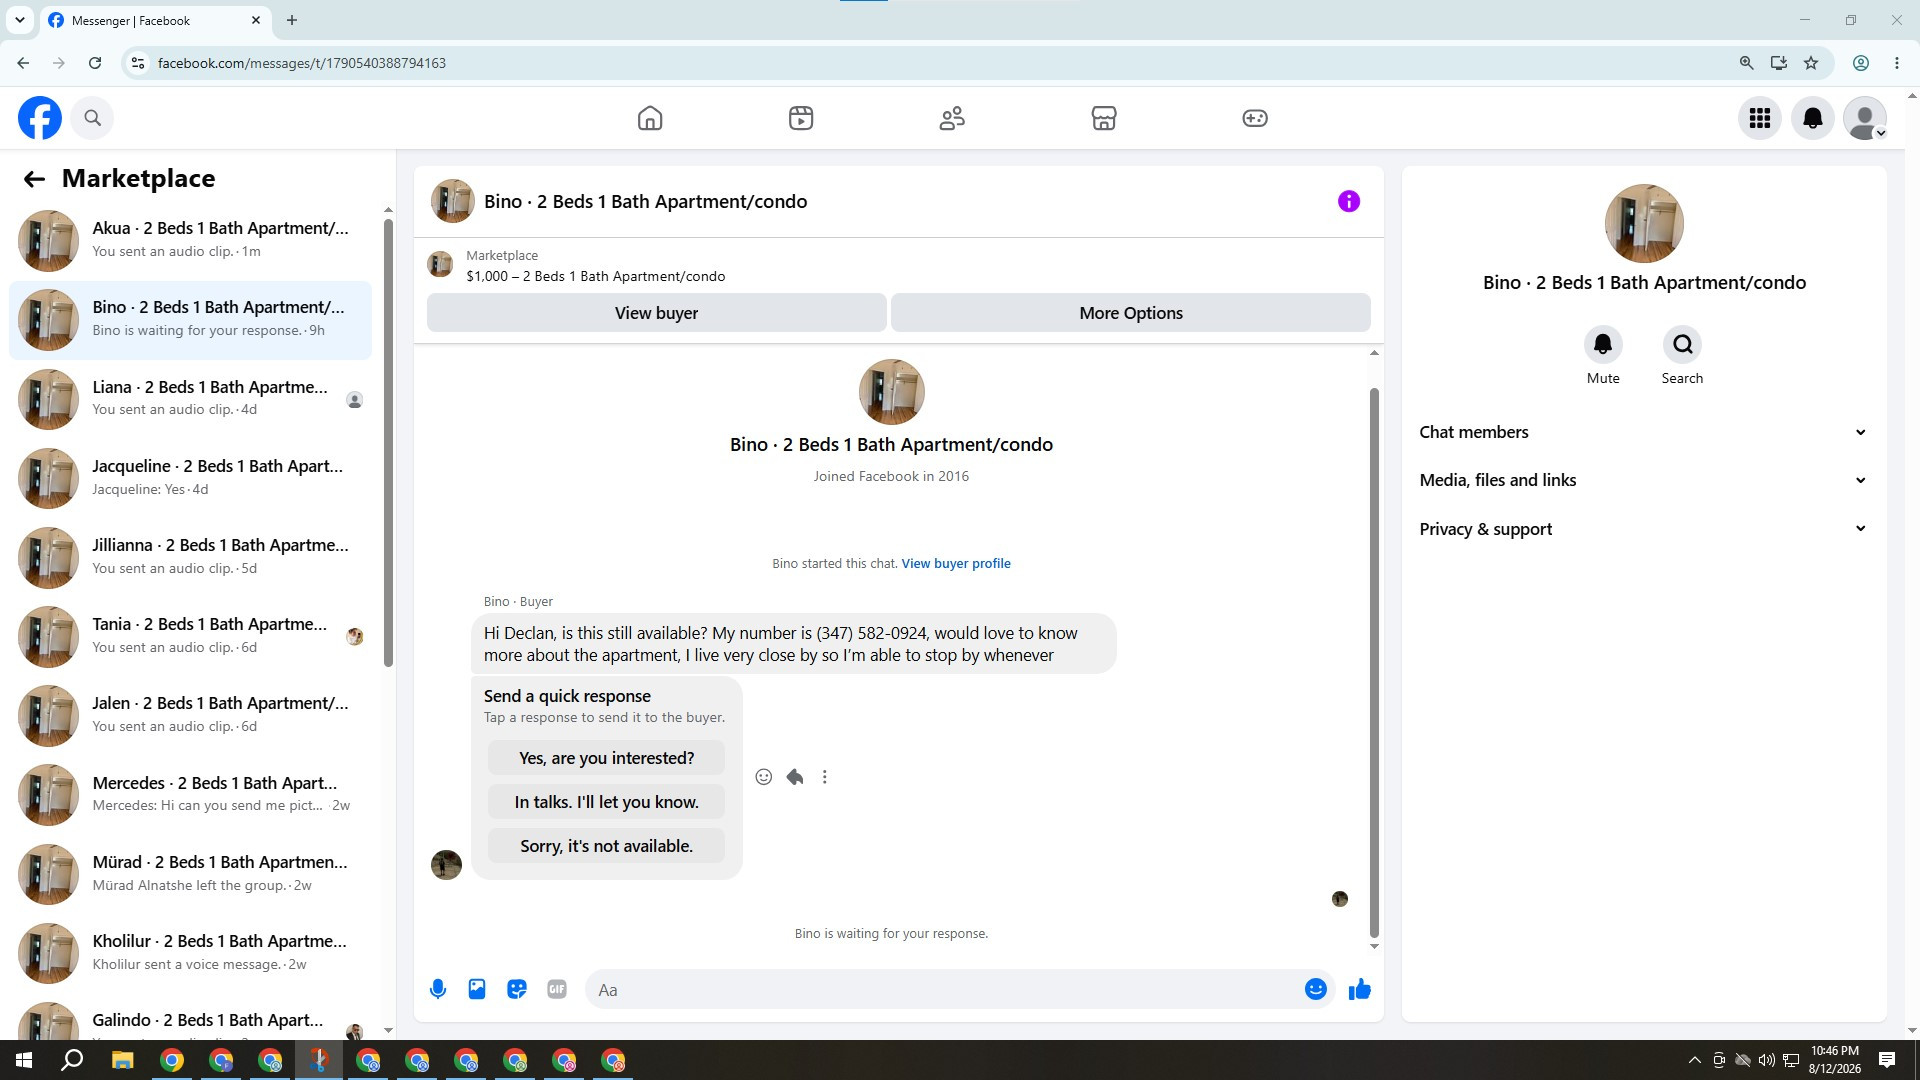Choose a GIF
Screen dimensions: 1920x1080
click(557, 990)
